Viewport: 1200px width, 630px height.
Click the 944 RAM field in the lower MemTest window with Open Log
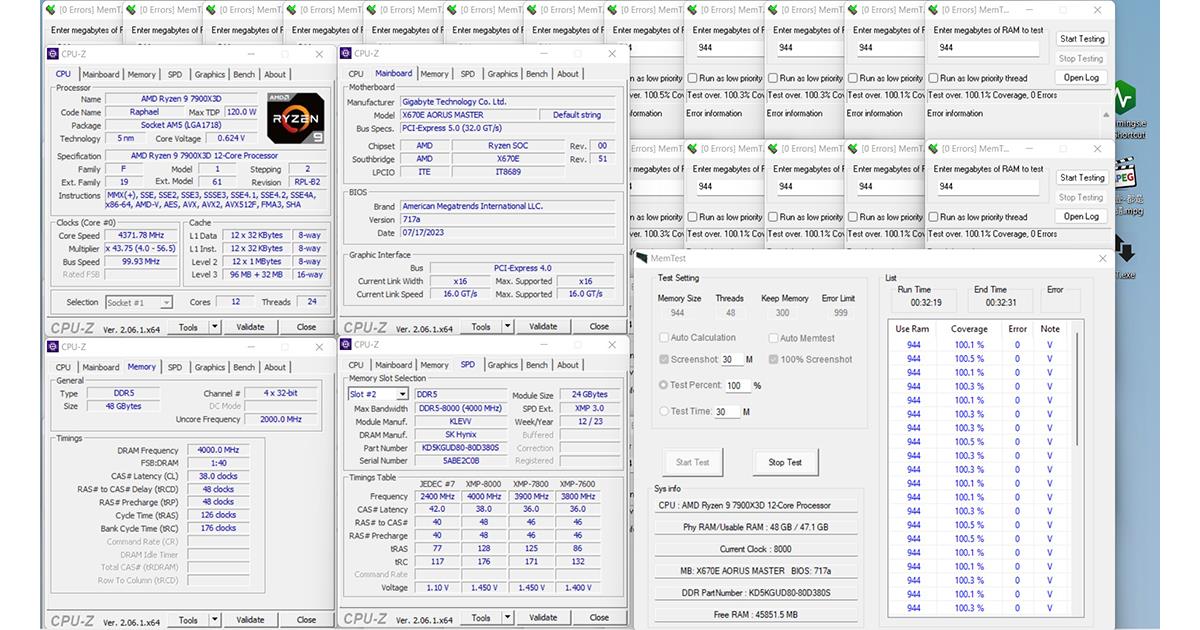tap(990, 186)
